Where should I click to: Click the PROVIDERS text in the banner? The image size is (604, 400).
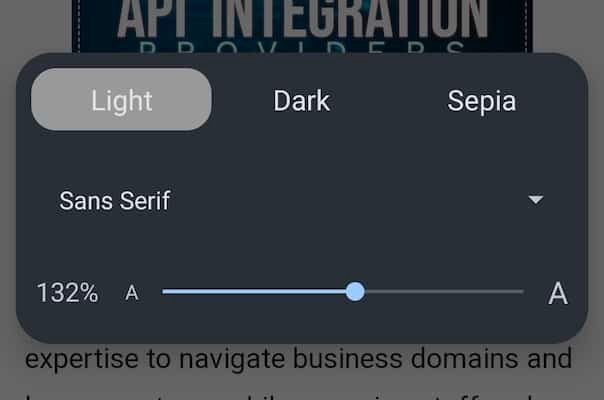click(x=302, y=47)
